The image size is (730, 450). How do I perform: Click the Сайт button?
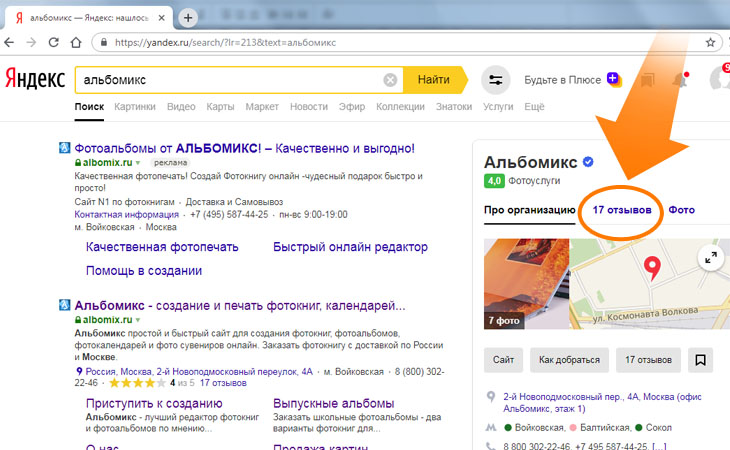(503, 360)
